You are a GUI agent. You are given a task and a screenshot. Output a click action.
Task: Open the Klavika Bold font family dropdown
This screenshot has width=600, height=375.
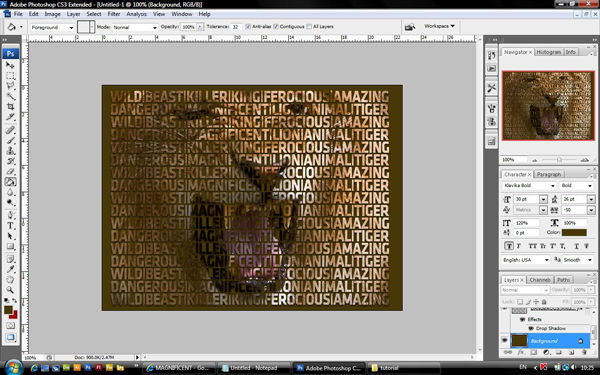tap(529, 186)
